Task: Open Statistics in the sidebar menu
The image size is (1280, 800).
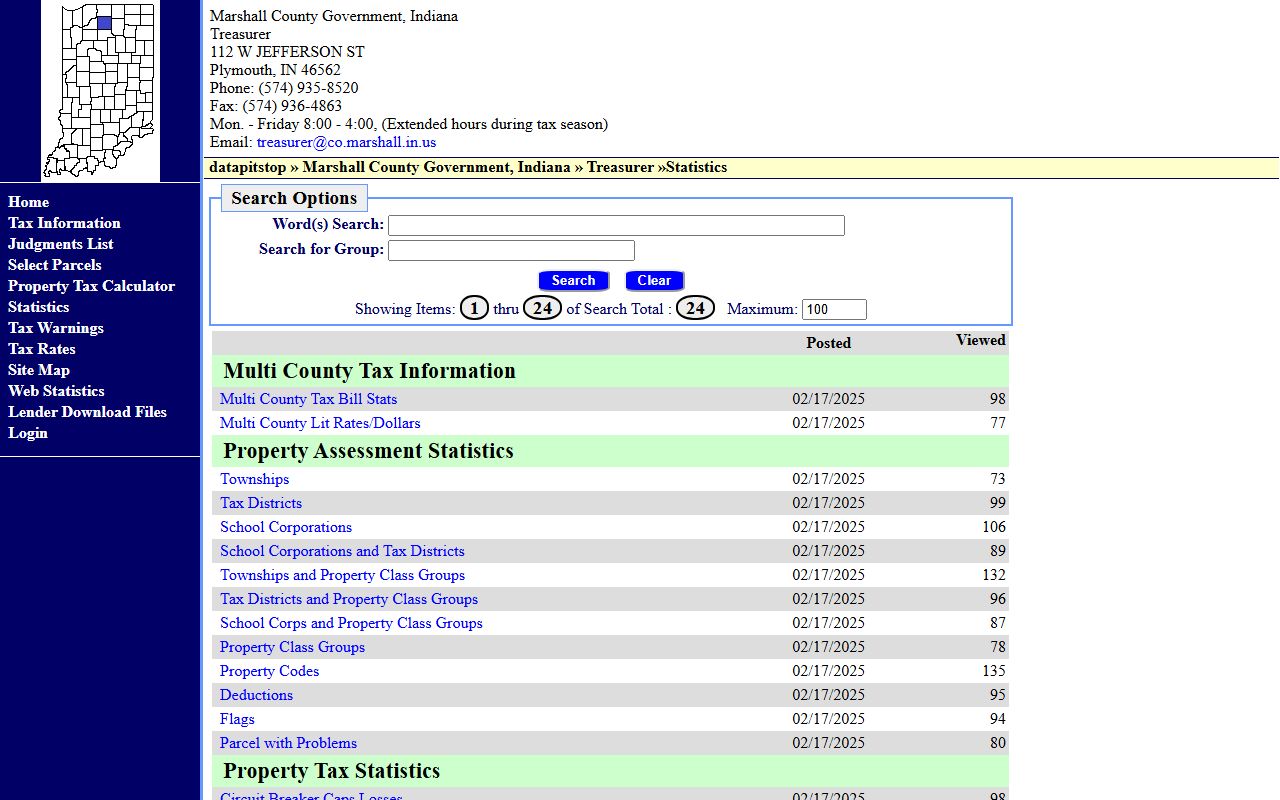Action: pos(38,307)
